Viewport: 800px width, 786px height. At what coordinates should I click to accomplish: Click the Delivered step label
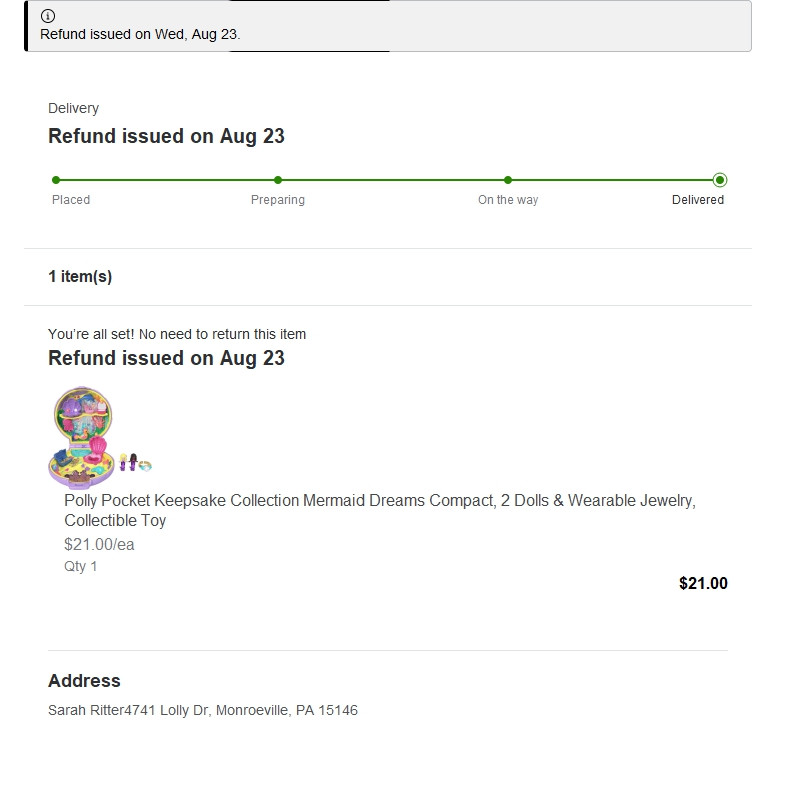(x=697, y=200)
